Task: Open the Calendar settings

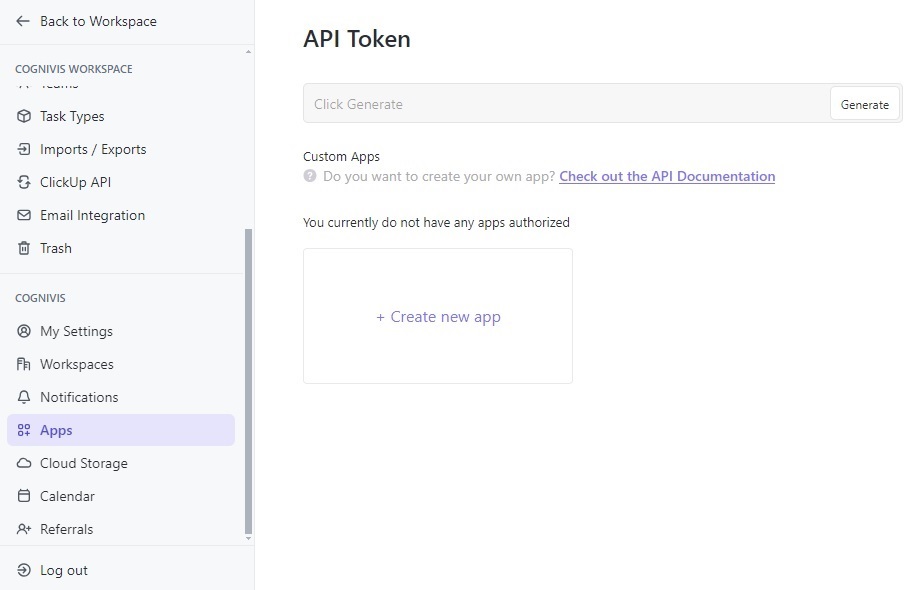Action: pos(67,496)
